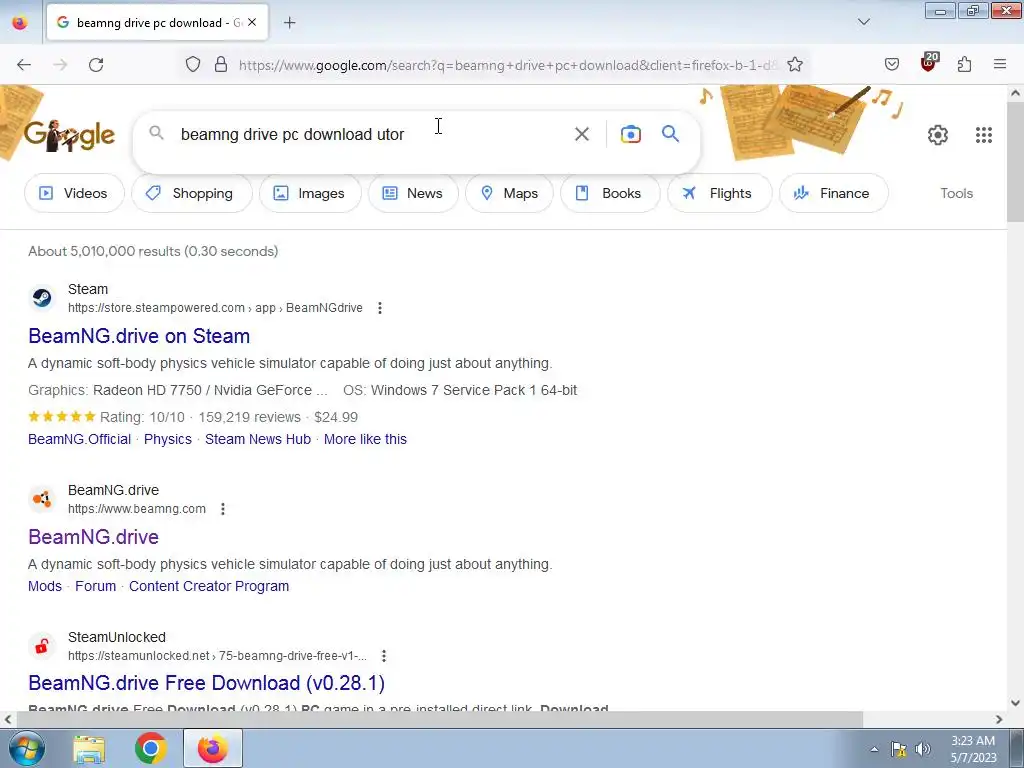Open the Mods sublink
The height and width of the screenshot is (768, 1024).
tap(45, 586)
